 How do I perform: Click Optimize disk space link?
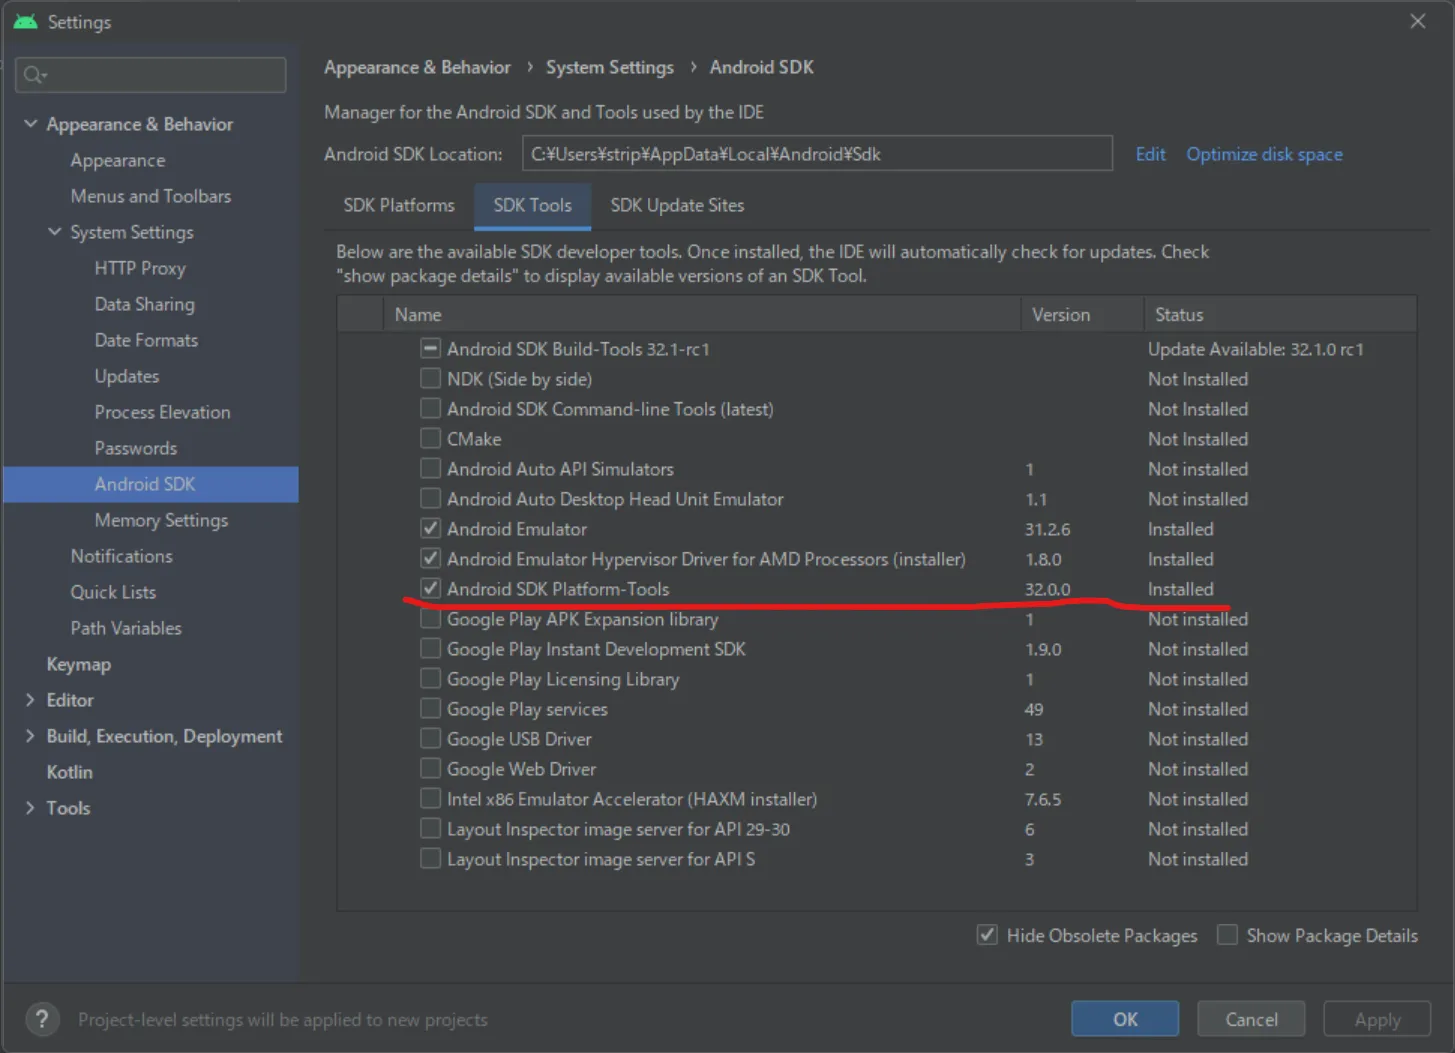click(x=1264, y=154)
